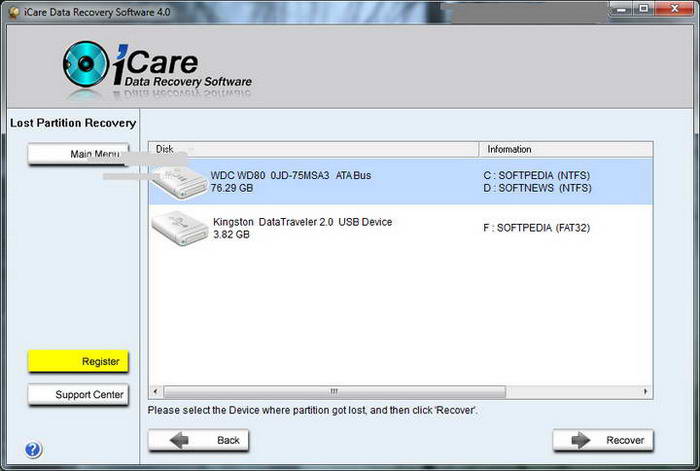Image resolution: width=700 pixels, height=471 pixels.
Task: Click the Lost Partition Recovery heading
Action: pos(73,123)
